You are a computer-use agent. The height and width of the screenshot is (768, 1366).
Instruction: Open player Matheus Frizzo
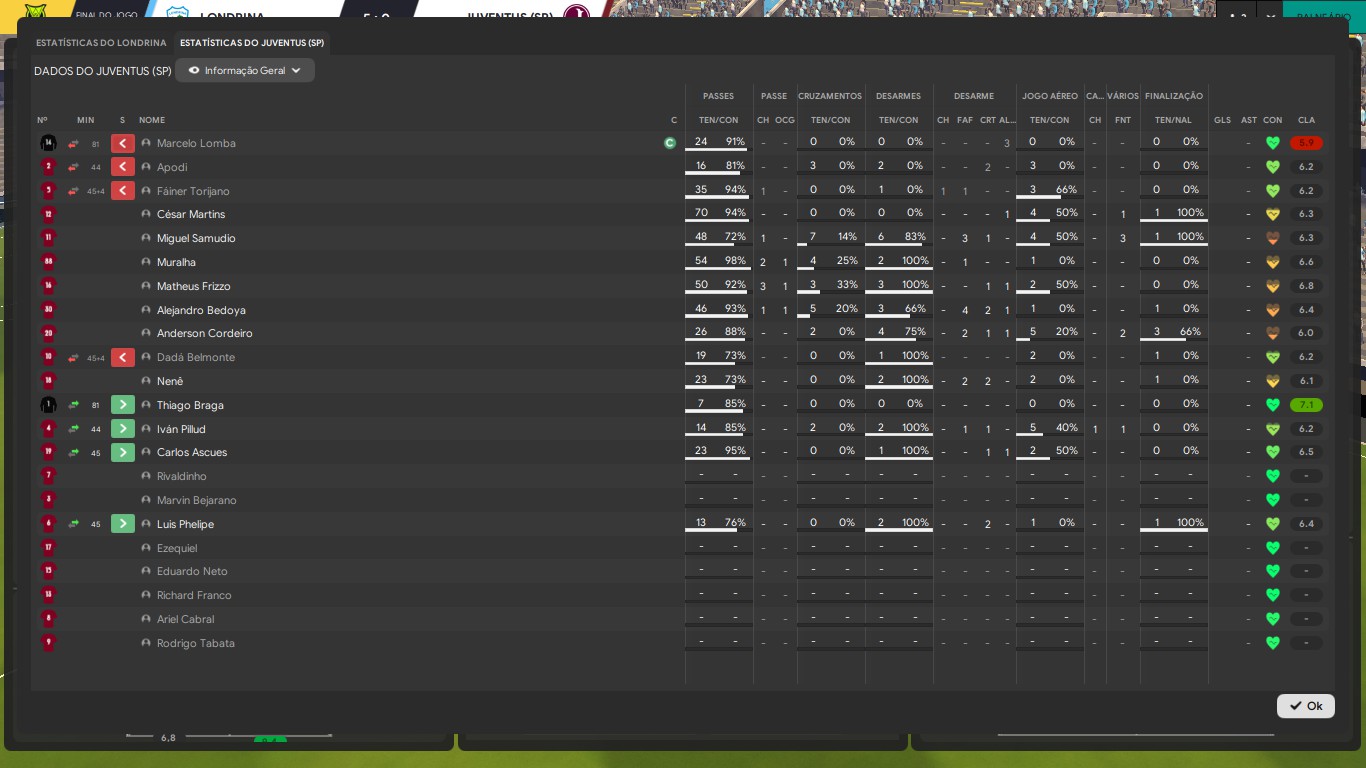194,286
